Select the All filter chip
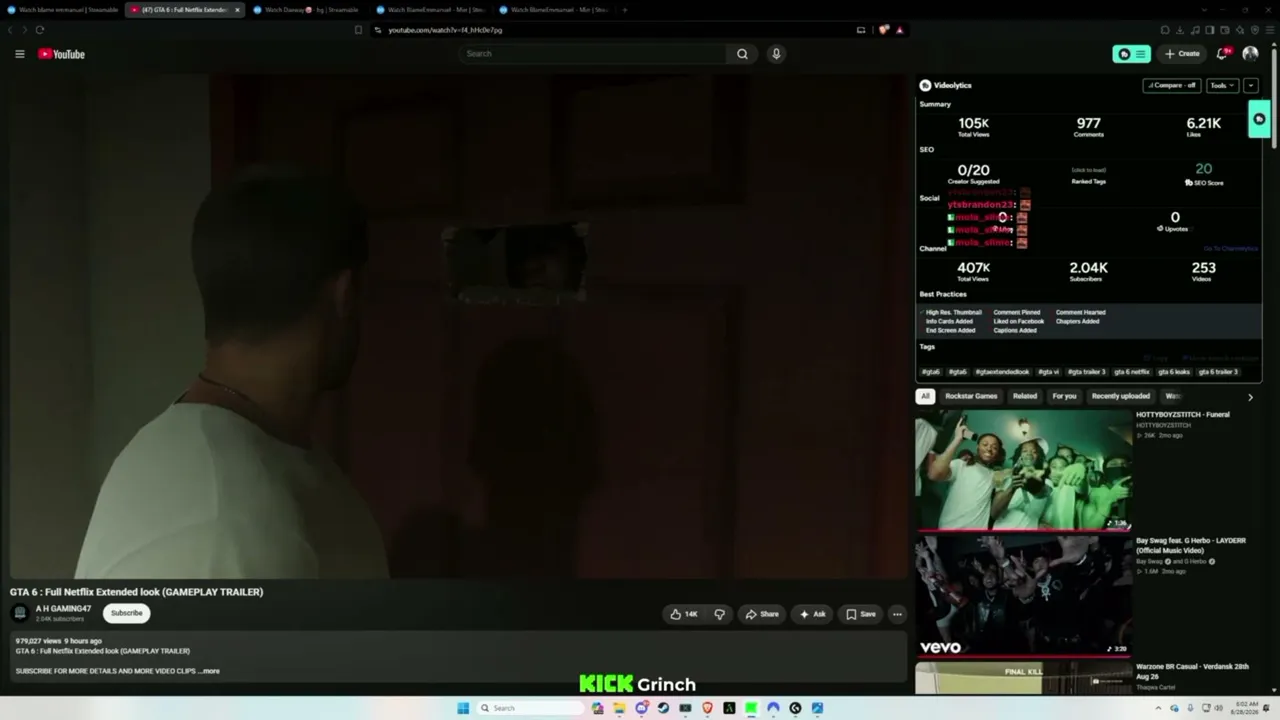1280x720 pixels. click(925, 396)
